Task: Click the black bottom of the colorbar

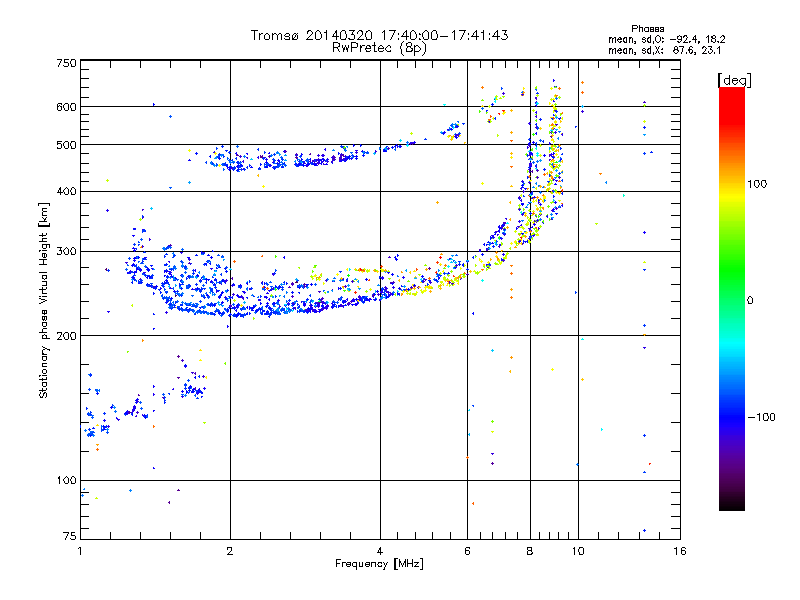Action: pyautogui.click(x=732, y=503)
